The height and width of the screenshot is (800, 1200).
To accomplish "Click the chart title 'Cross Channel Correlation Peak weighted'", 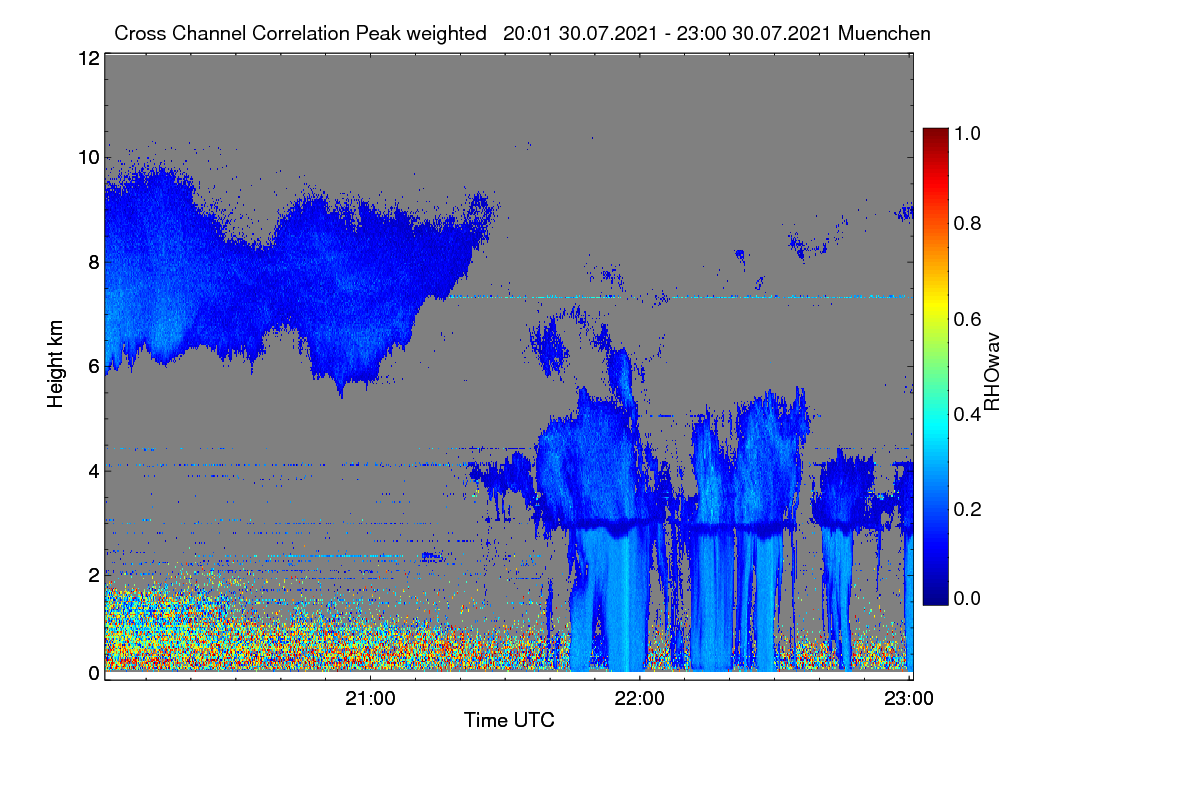I will tap(300, 33).
